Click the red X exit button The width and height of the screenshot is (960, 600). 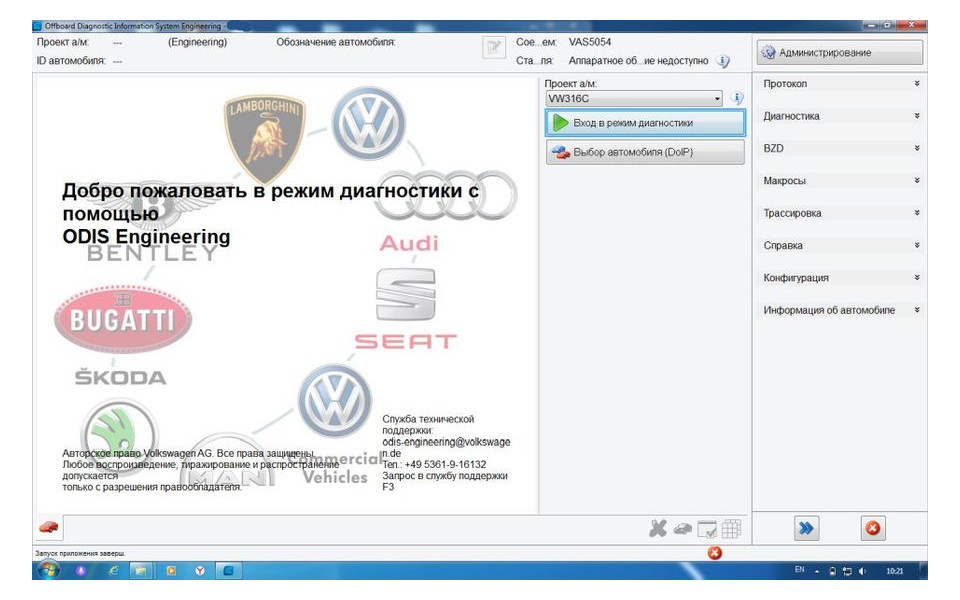[872, 528]
